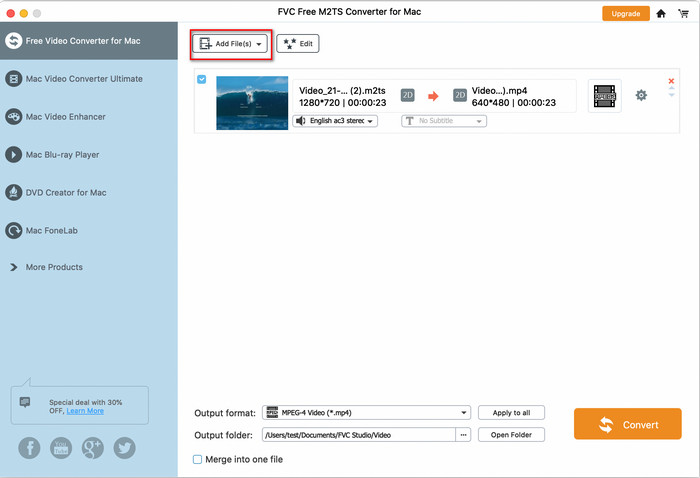
Task: Browse output folder with ellipsis button
Action: point(463,435)
